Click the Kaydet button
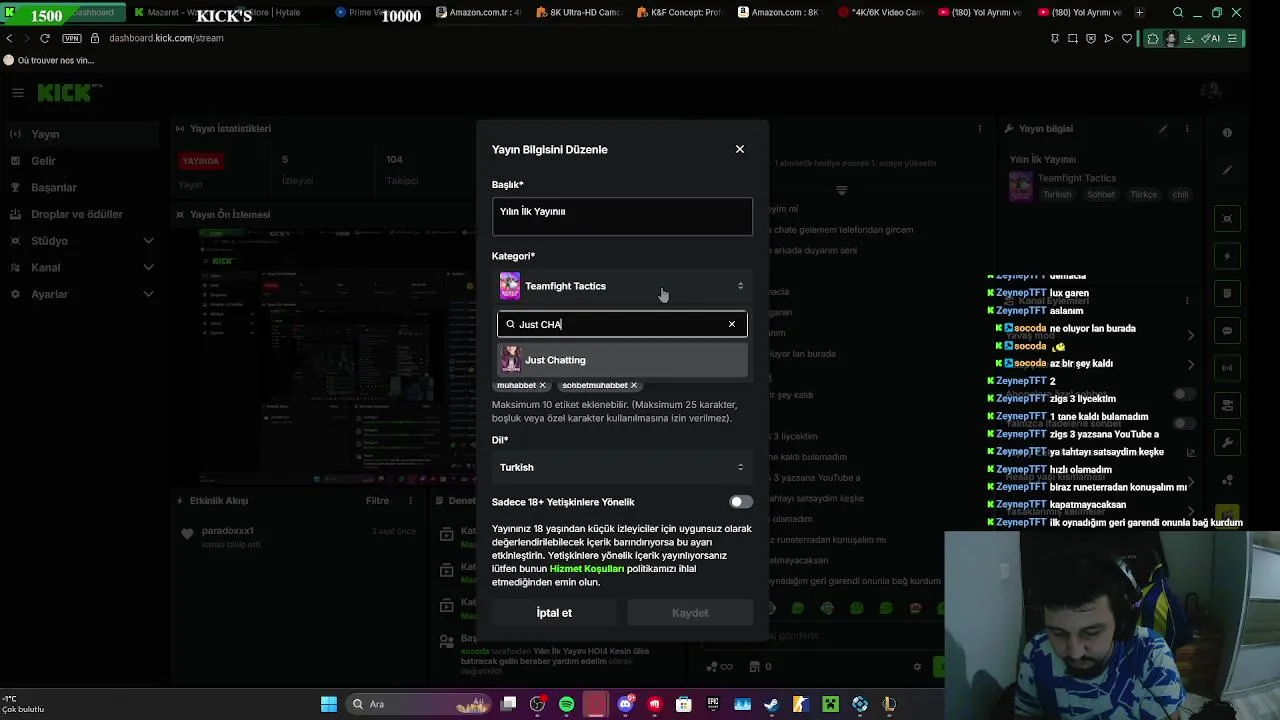 (690, 613)
